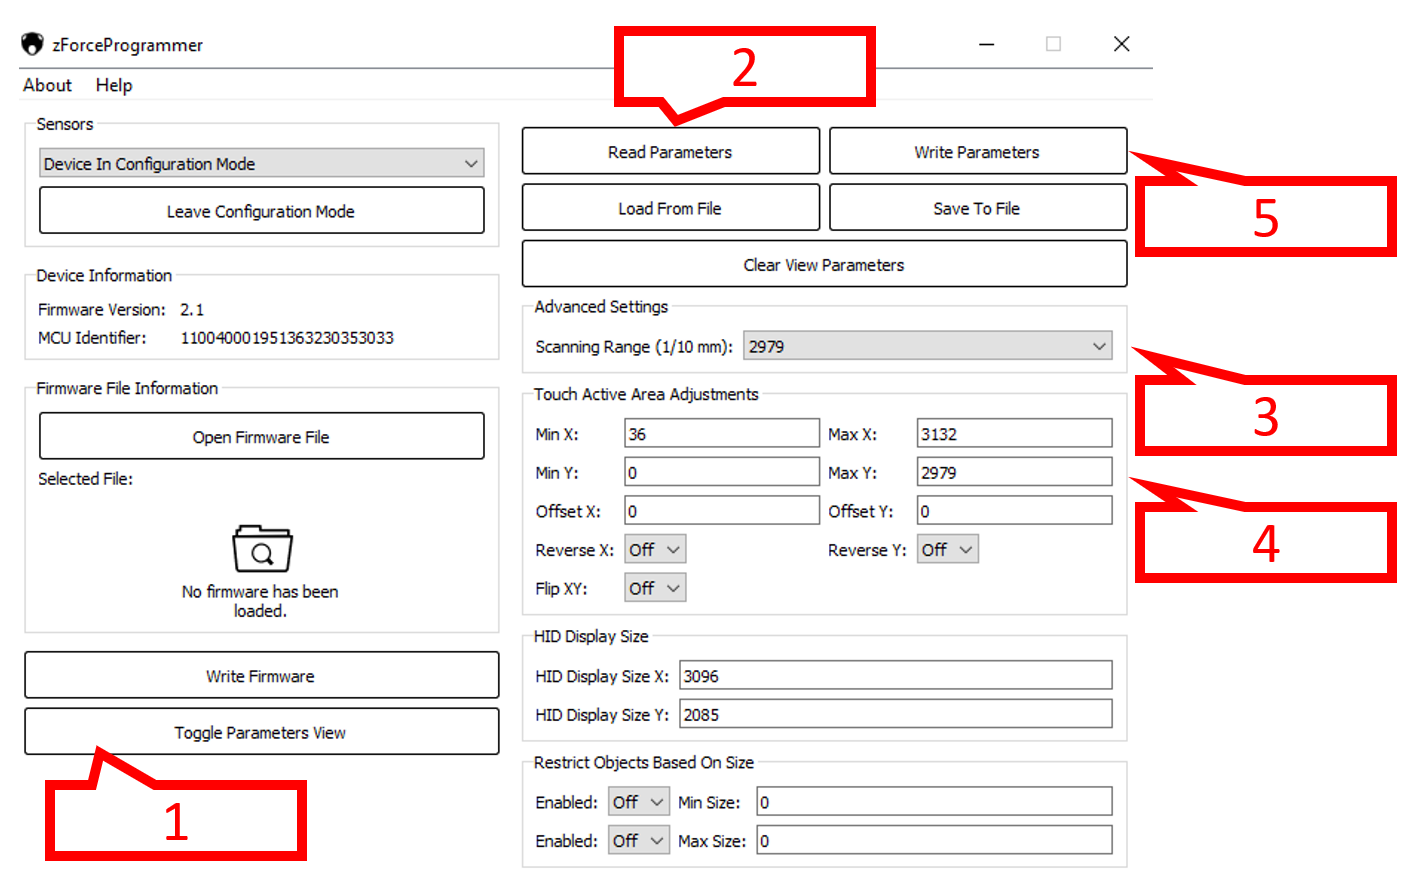The width and height of the screenshot is (1410, 876).
Task: Open the Reverse X dropdown
Action: point(655,550)
